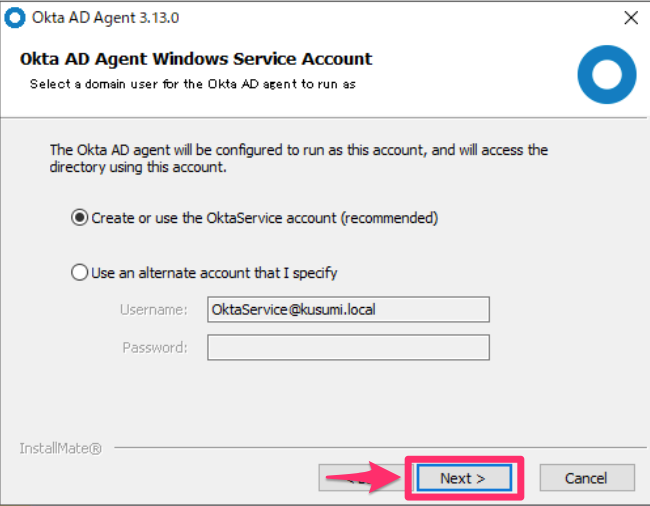Click the InstallMate® label
650x506 pixels.
tap(60, 448)
